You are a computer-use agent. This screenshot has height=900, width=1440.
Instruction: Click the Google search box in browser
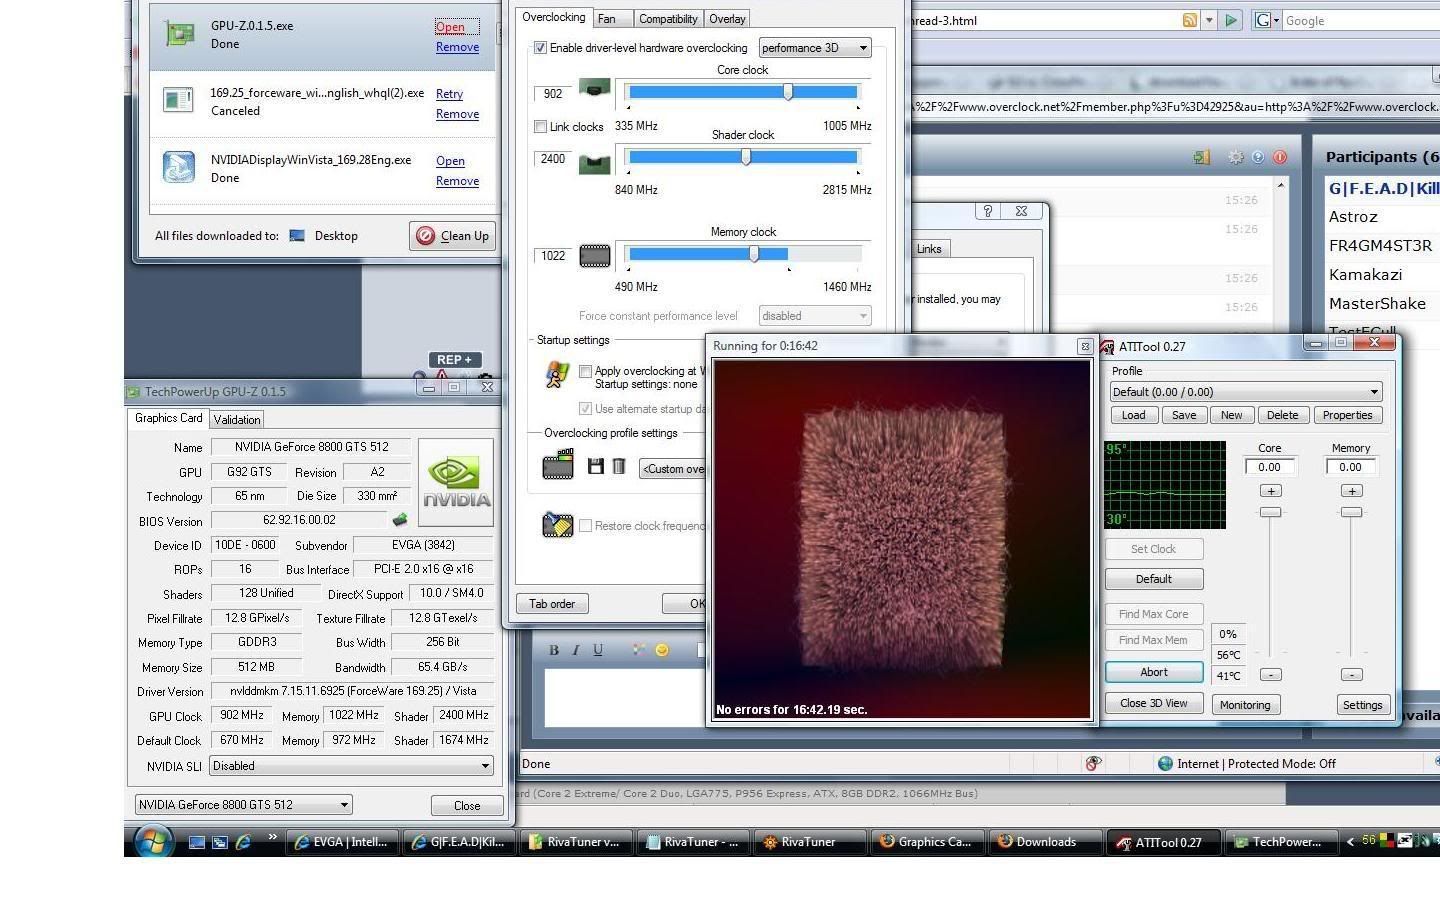pos(1360,20)
